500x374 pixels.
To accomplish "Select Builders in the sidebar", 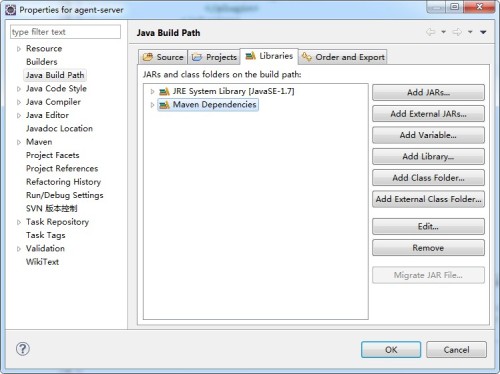I will [42, 62].
